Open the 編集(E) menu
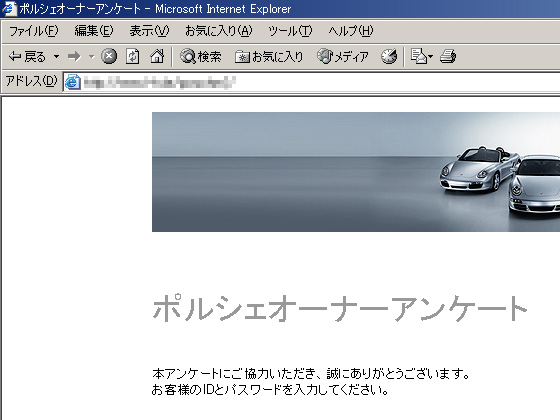Screen dimensions: 560x420 (94, 31)
